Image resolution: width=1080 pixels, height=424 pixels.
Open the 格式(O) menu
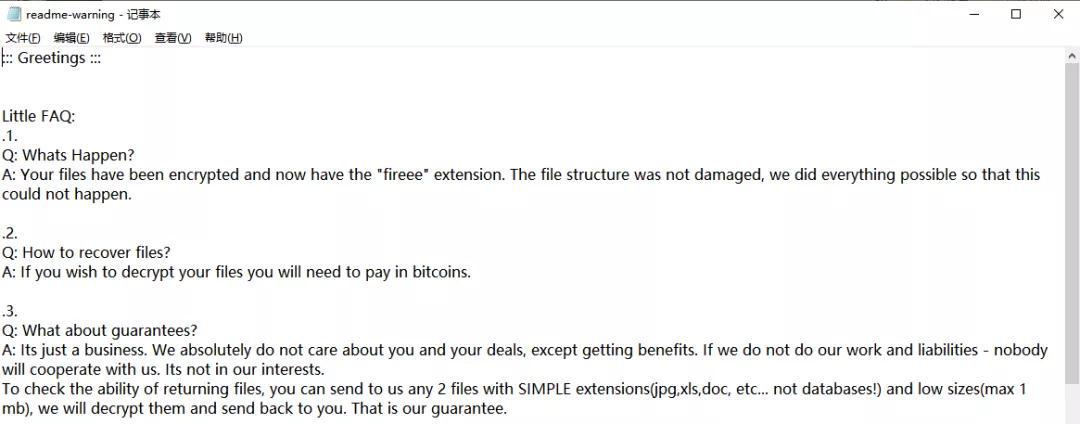[x=122, y=39]
